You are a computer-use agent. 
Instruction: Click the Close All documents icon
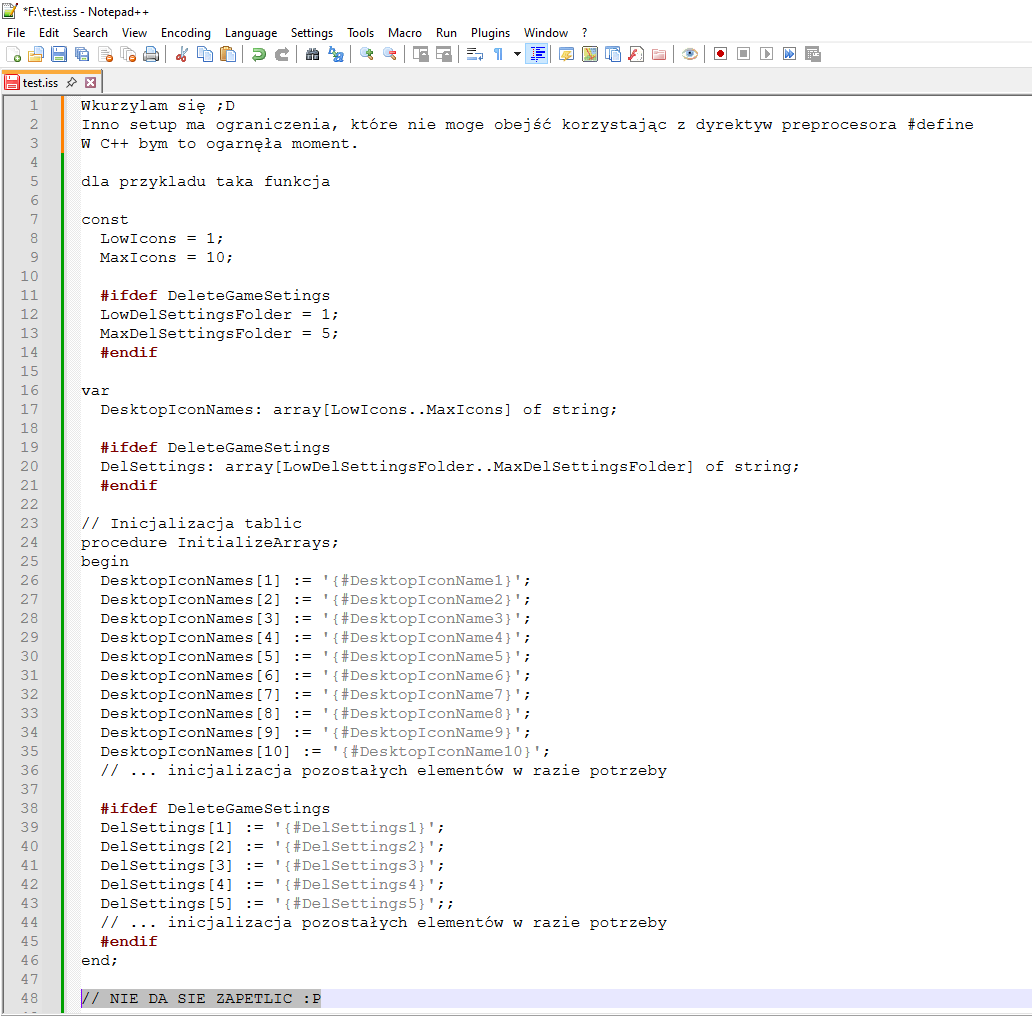click(x=128, y=54)
